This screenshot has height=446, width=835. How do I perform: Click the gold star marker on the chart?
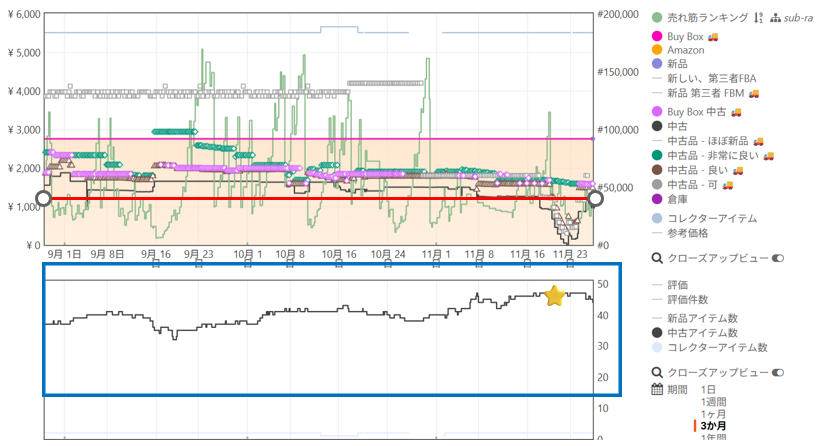(x=554, y=295)
